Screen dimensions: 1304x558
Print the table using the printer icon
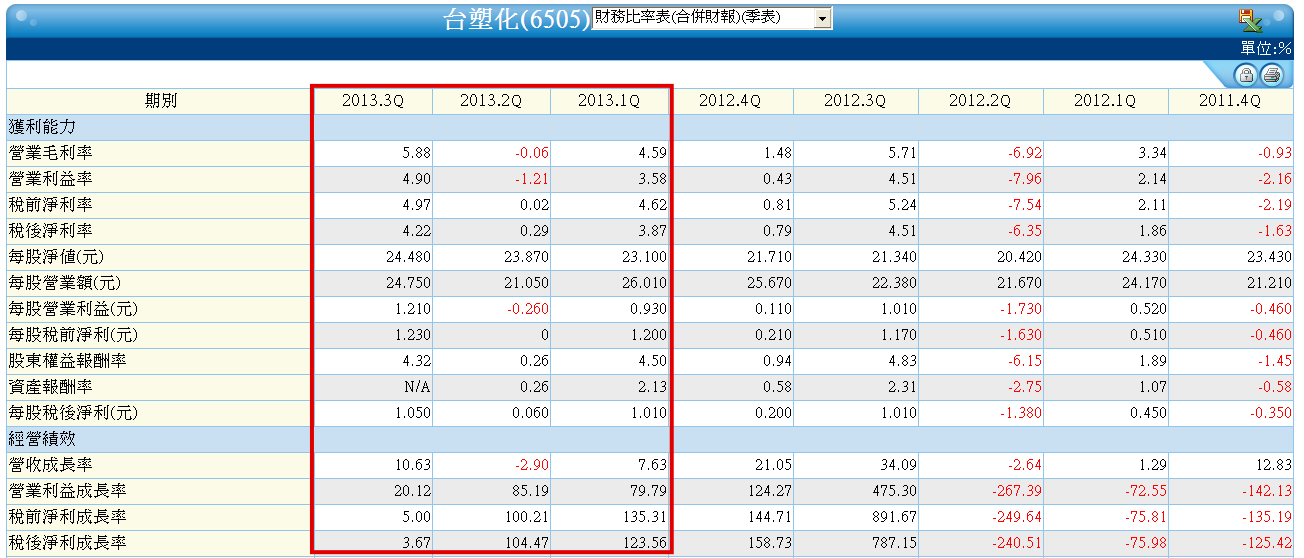(1271, 75)
